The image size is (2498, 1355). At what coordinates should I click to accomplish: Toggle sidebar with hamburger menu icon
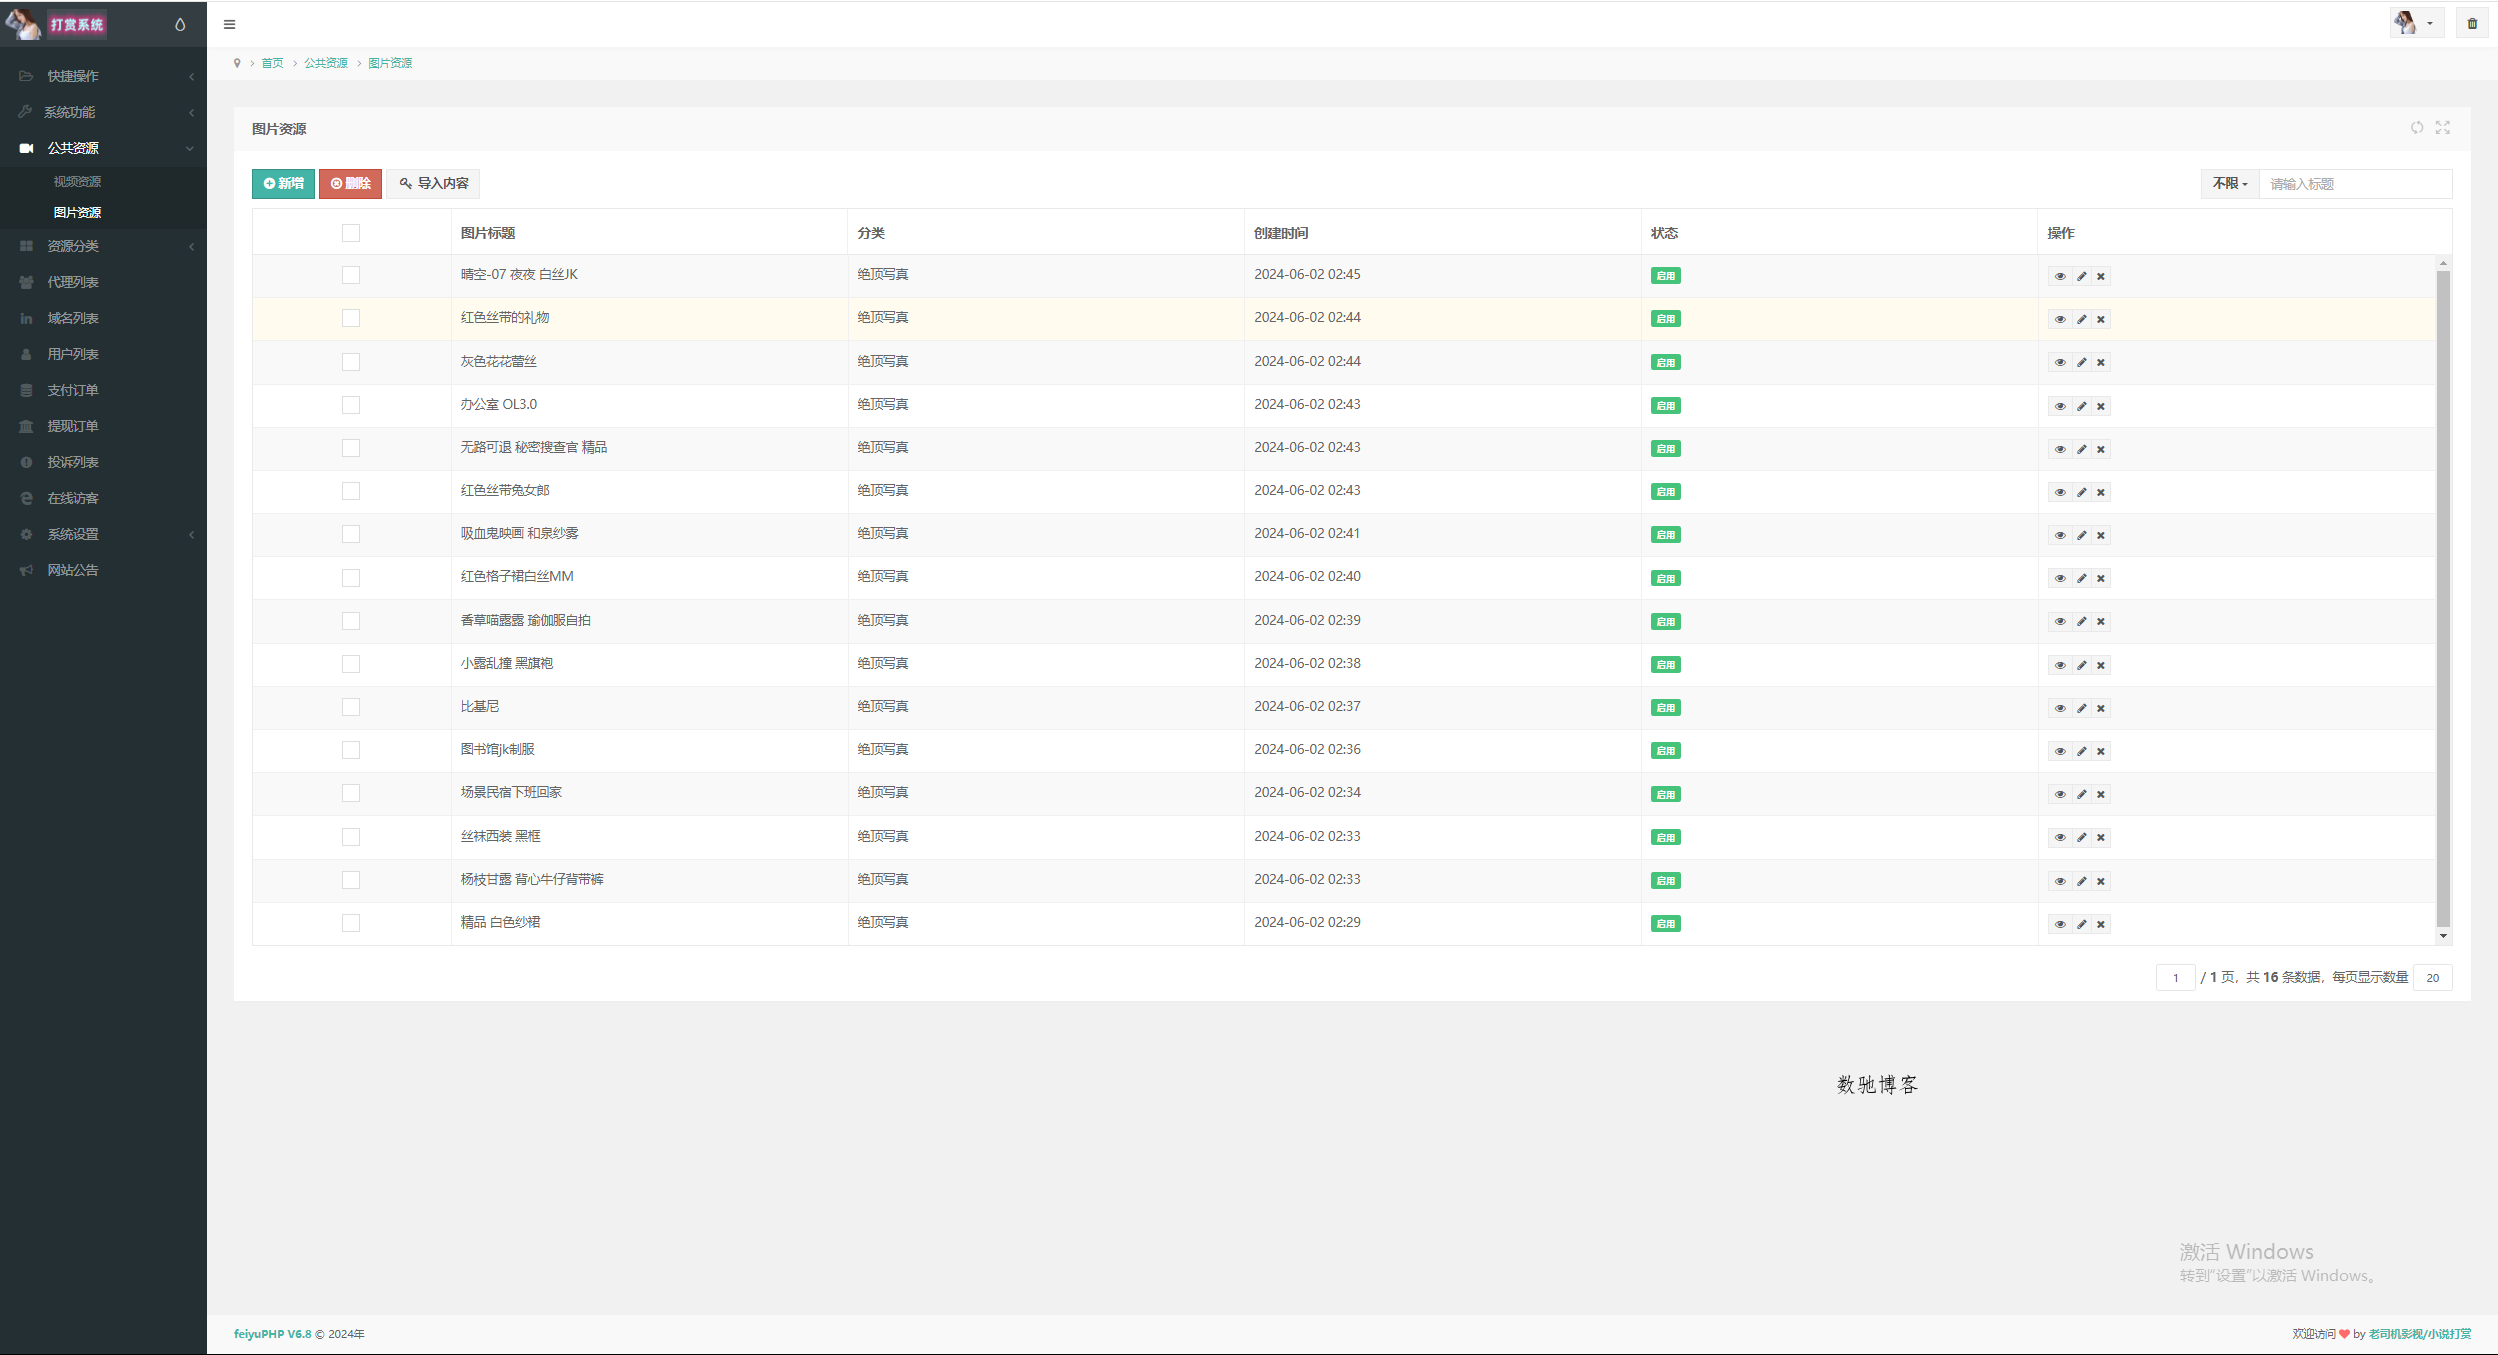[229, 24]
